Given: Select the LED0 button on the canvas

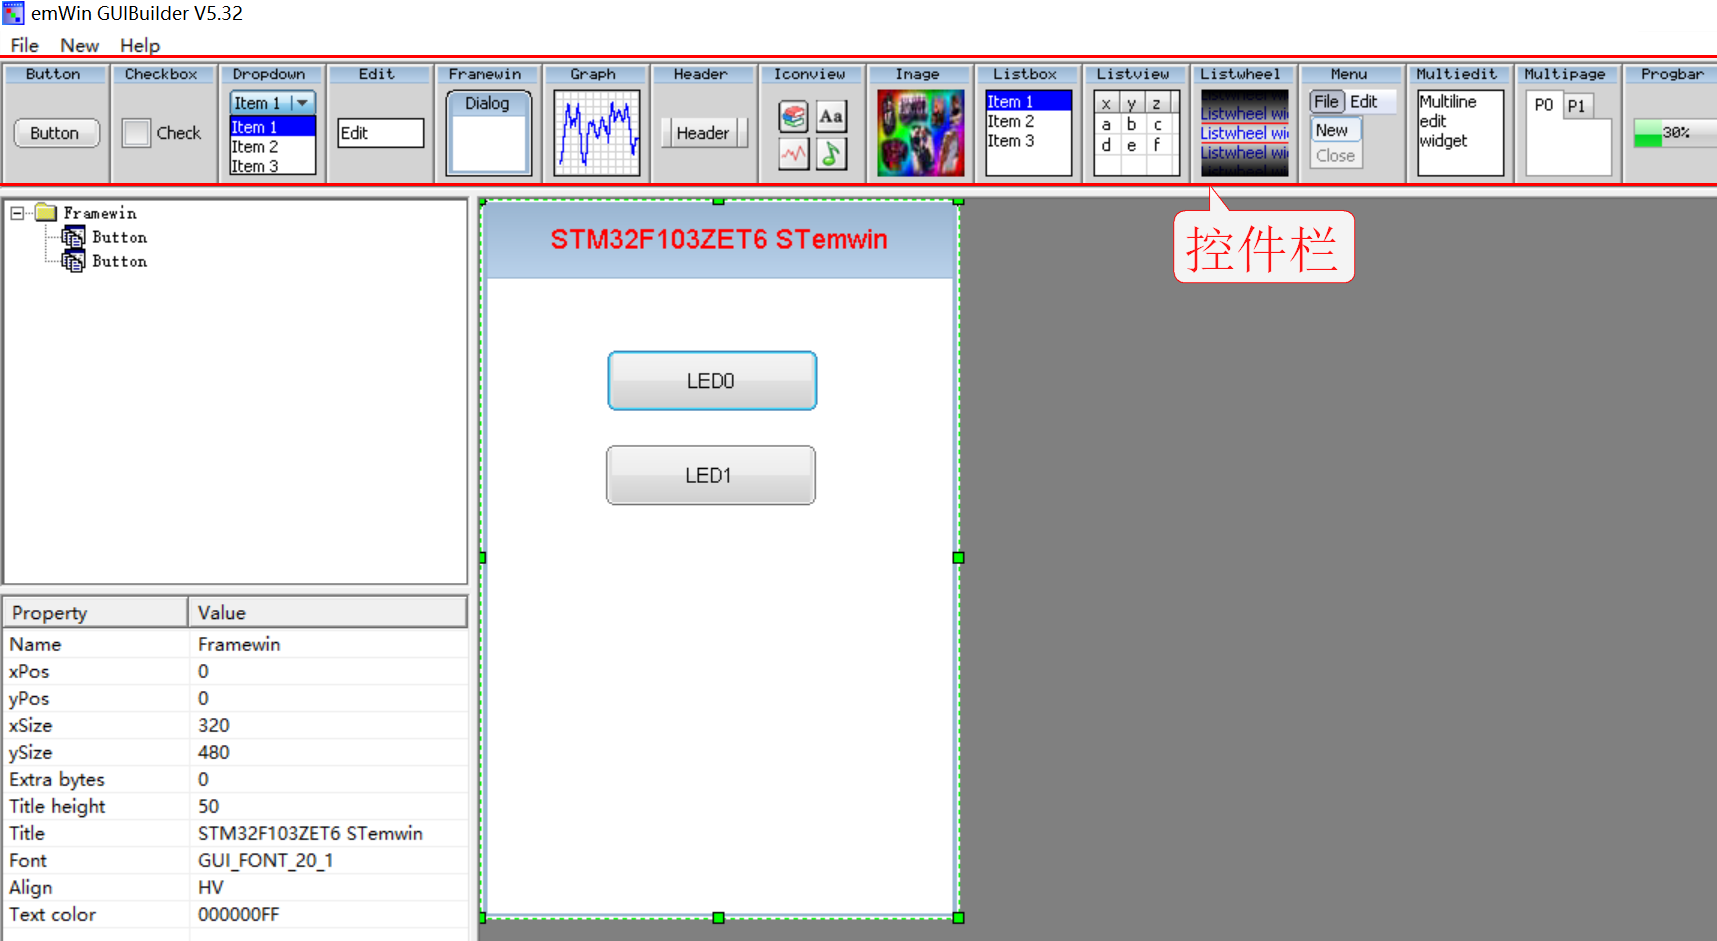Looking at the screenshot, I should tap(712, 381).
